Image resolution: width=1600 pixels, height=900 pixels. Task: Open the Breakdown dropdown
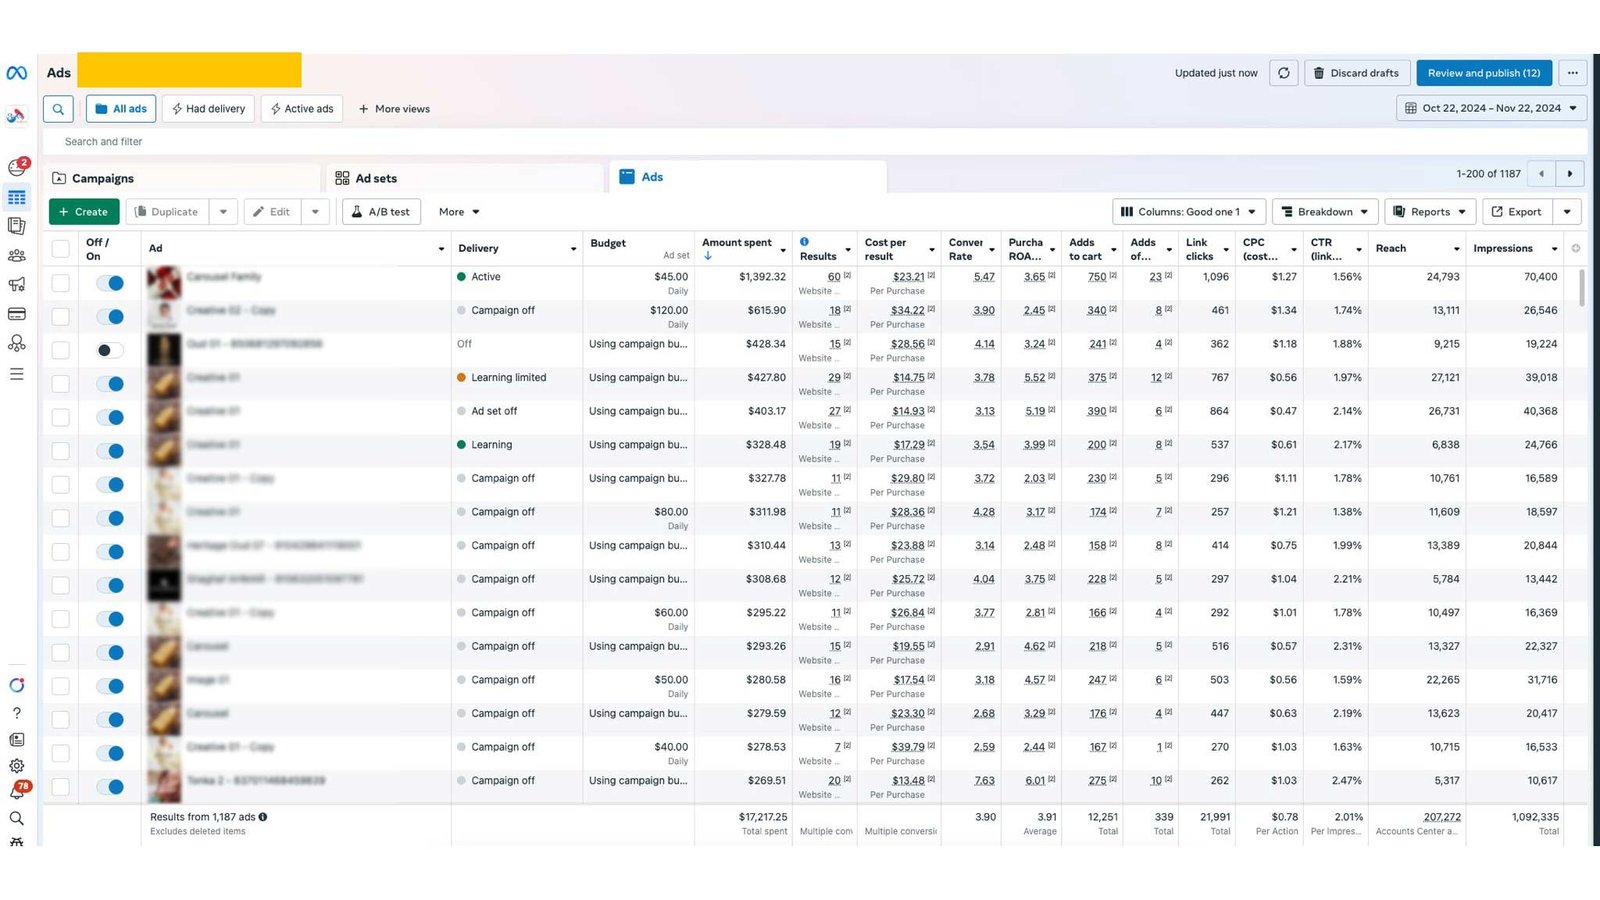[1325, 212]
